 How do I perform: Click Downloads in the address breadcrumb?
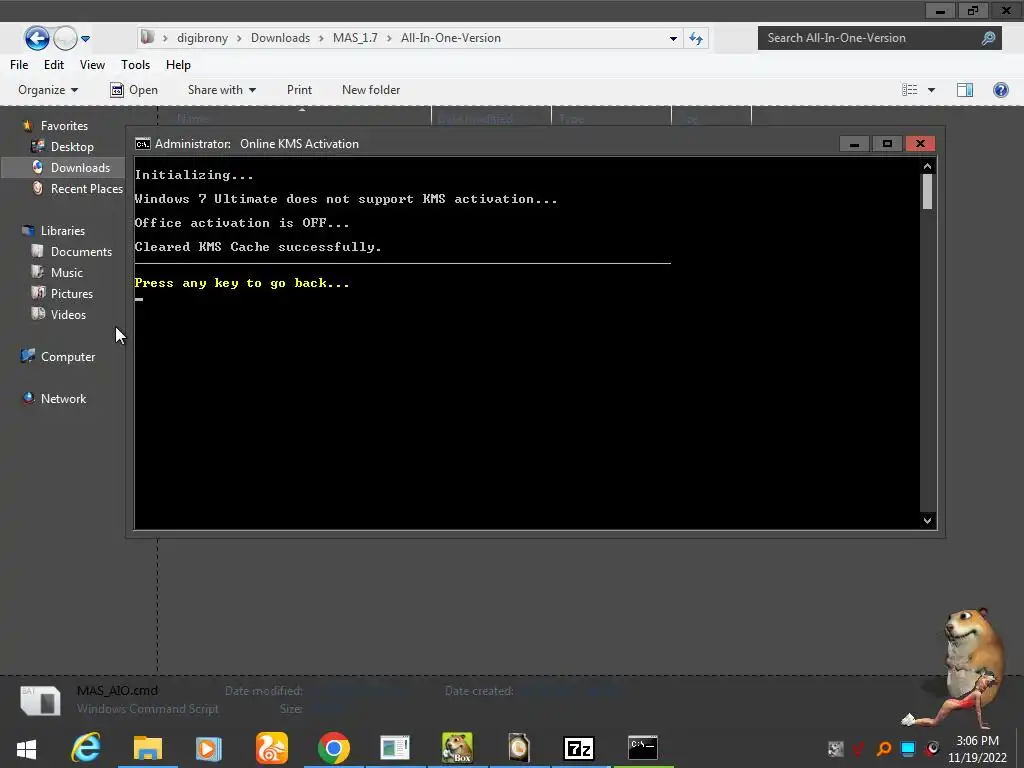(280, 38)
